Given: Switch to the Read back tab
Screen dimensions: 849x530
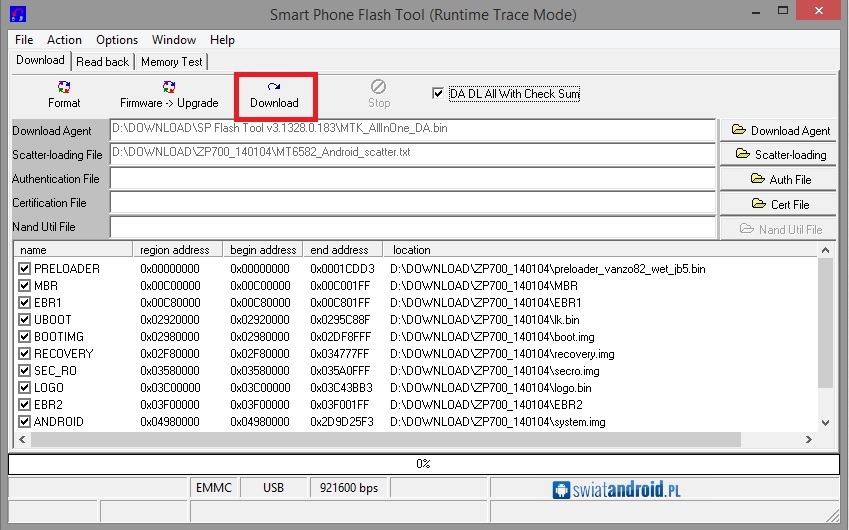Looking at the screenshot, I should [103, 62].
